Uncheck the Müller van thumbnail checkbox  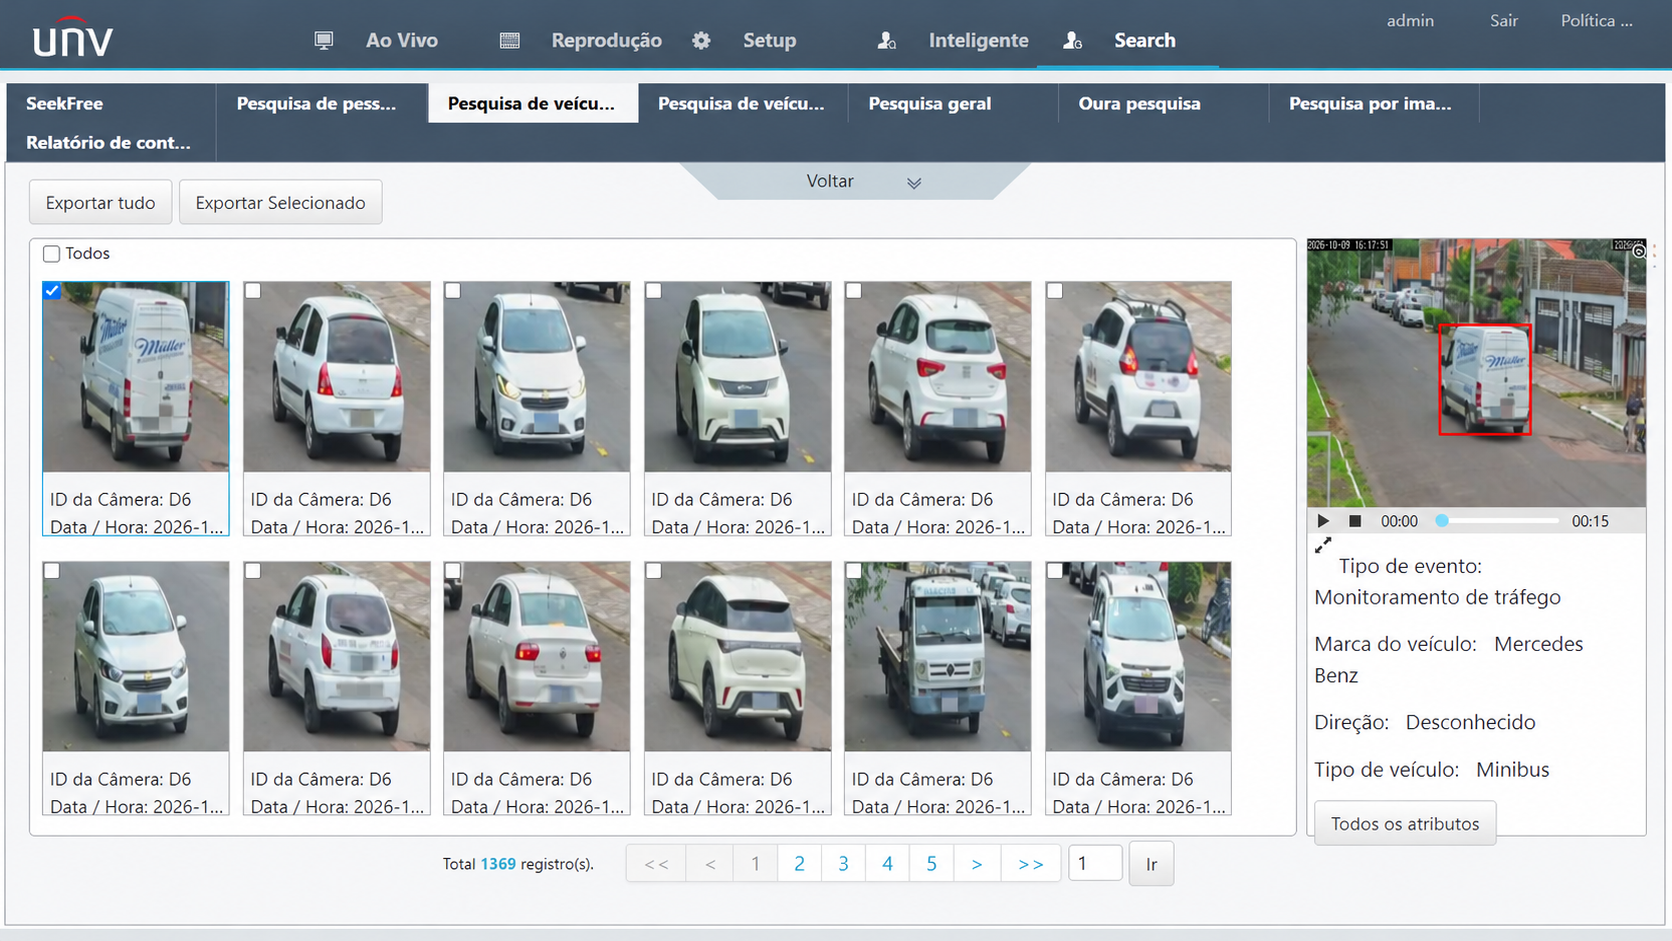click(52, 290)
